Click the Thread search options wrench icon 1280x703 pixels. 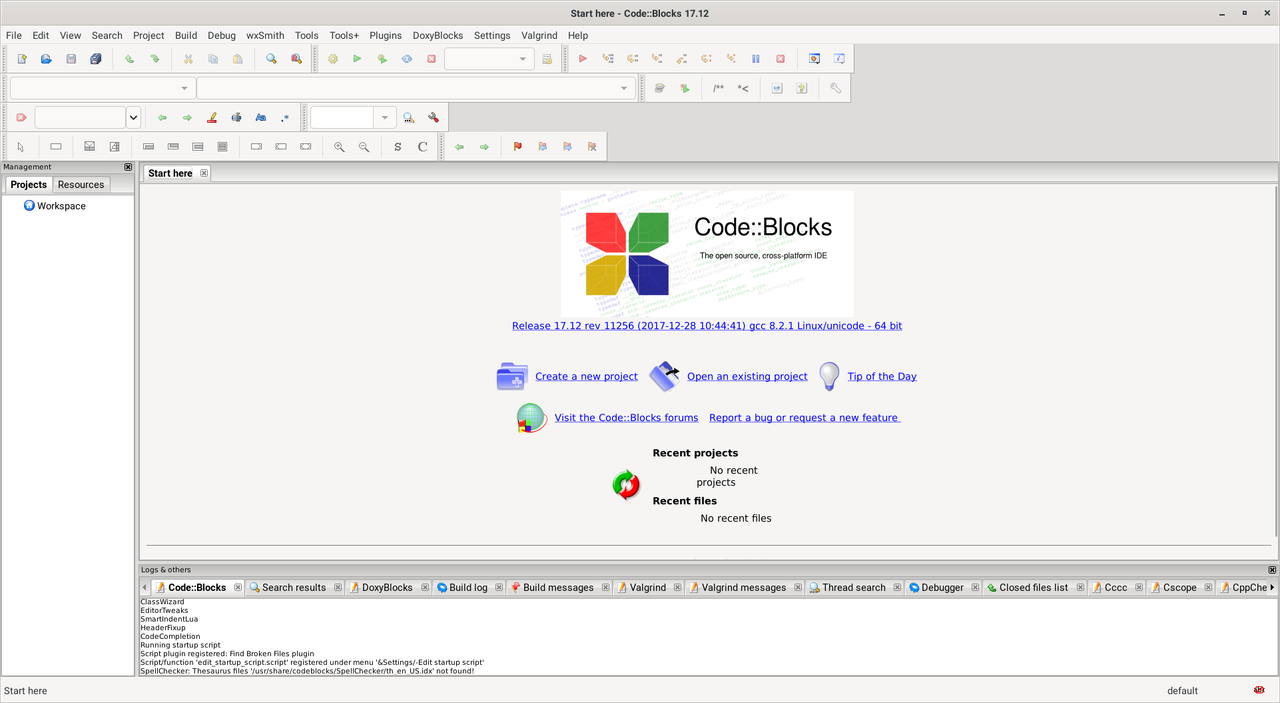[433, 118]
